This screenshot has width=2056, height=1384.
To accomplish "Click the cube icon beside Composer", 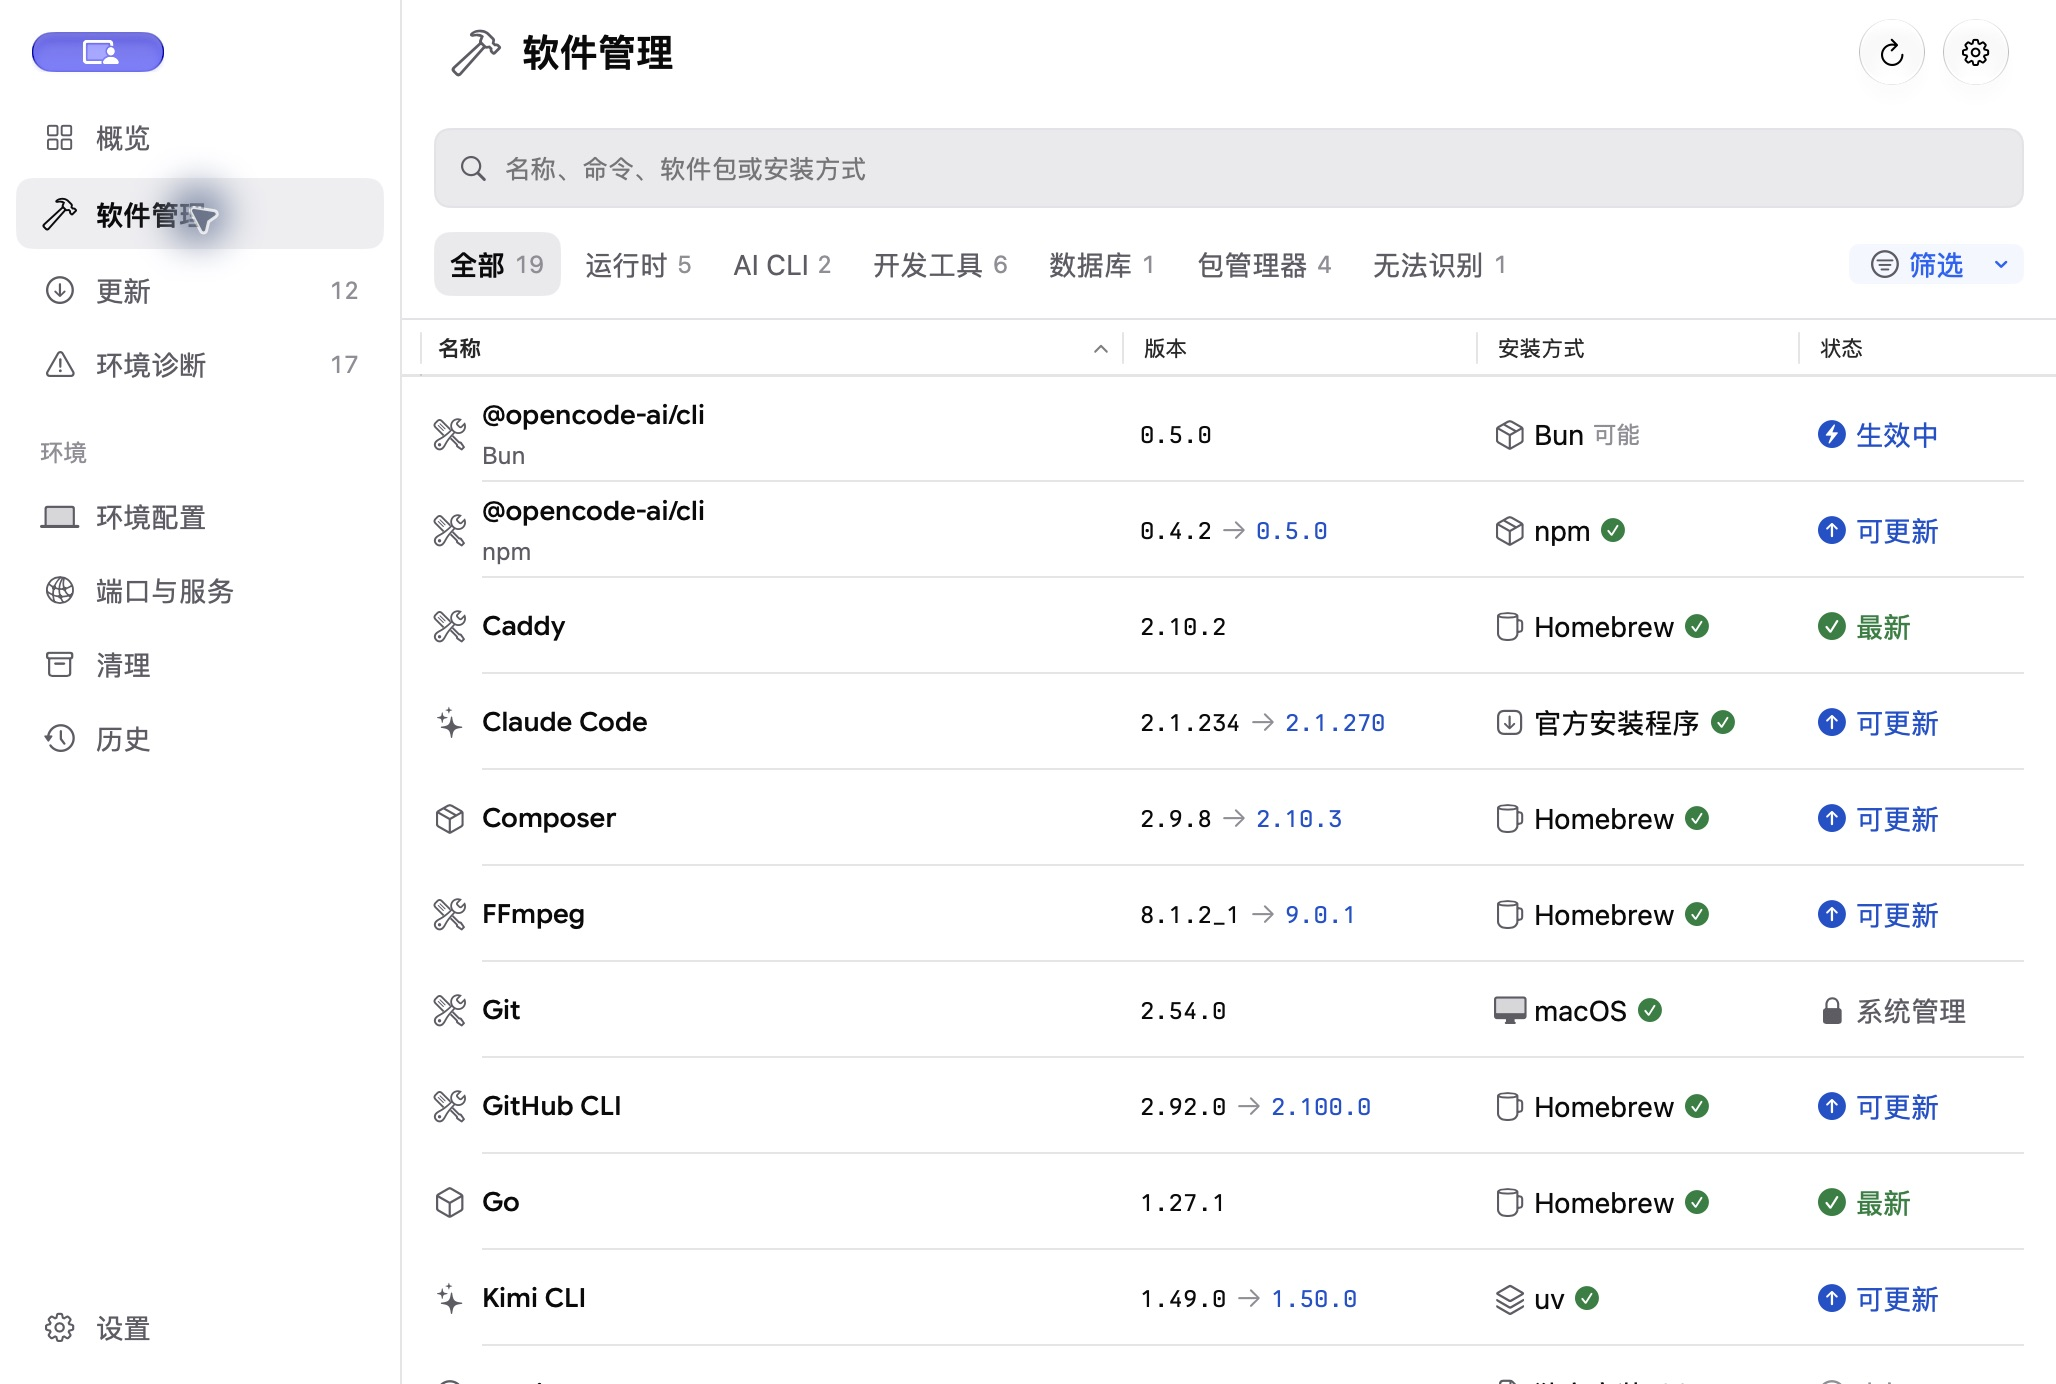I will [449, 818].
